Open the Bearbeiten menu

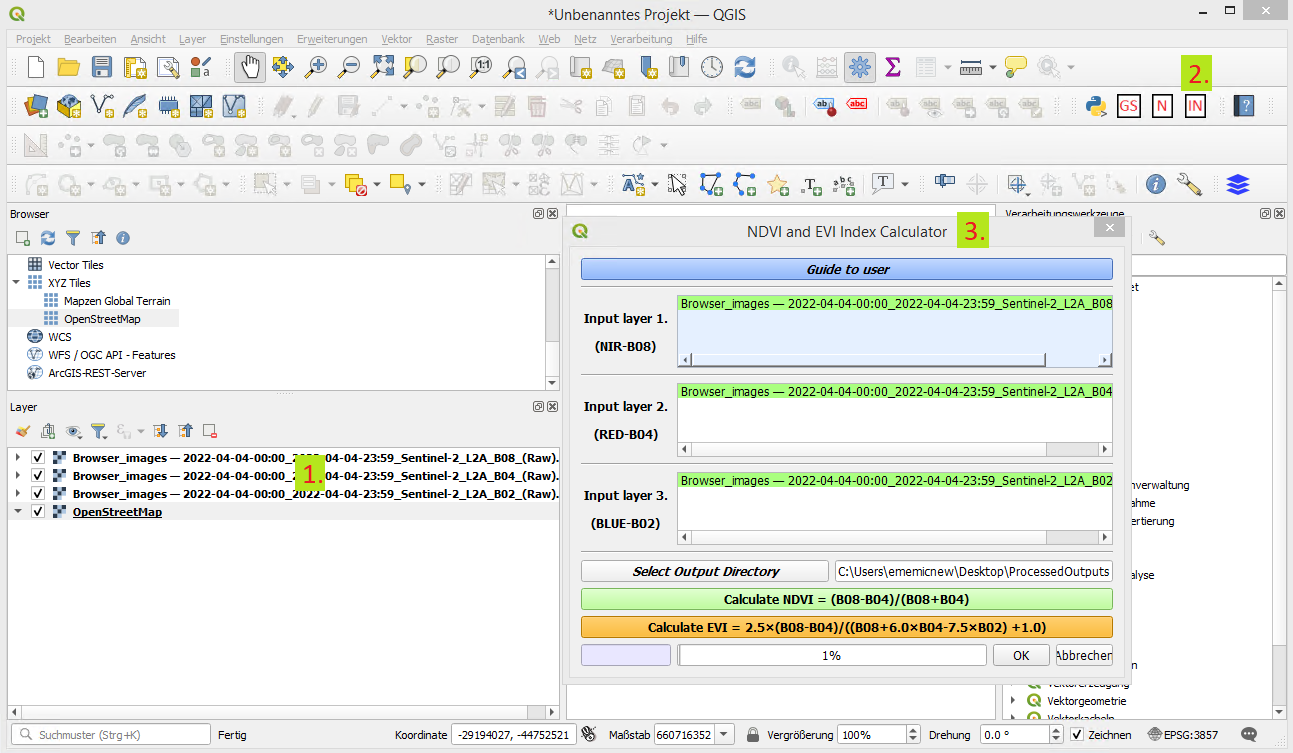90,39
